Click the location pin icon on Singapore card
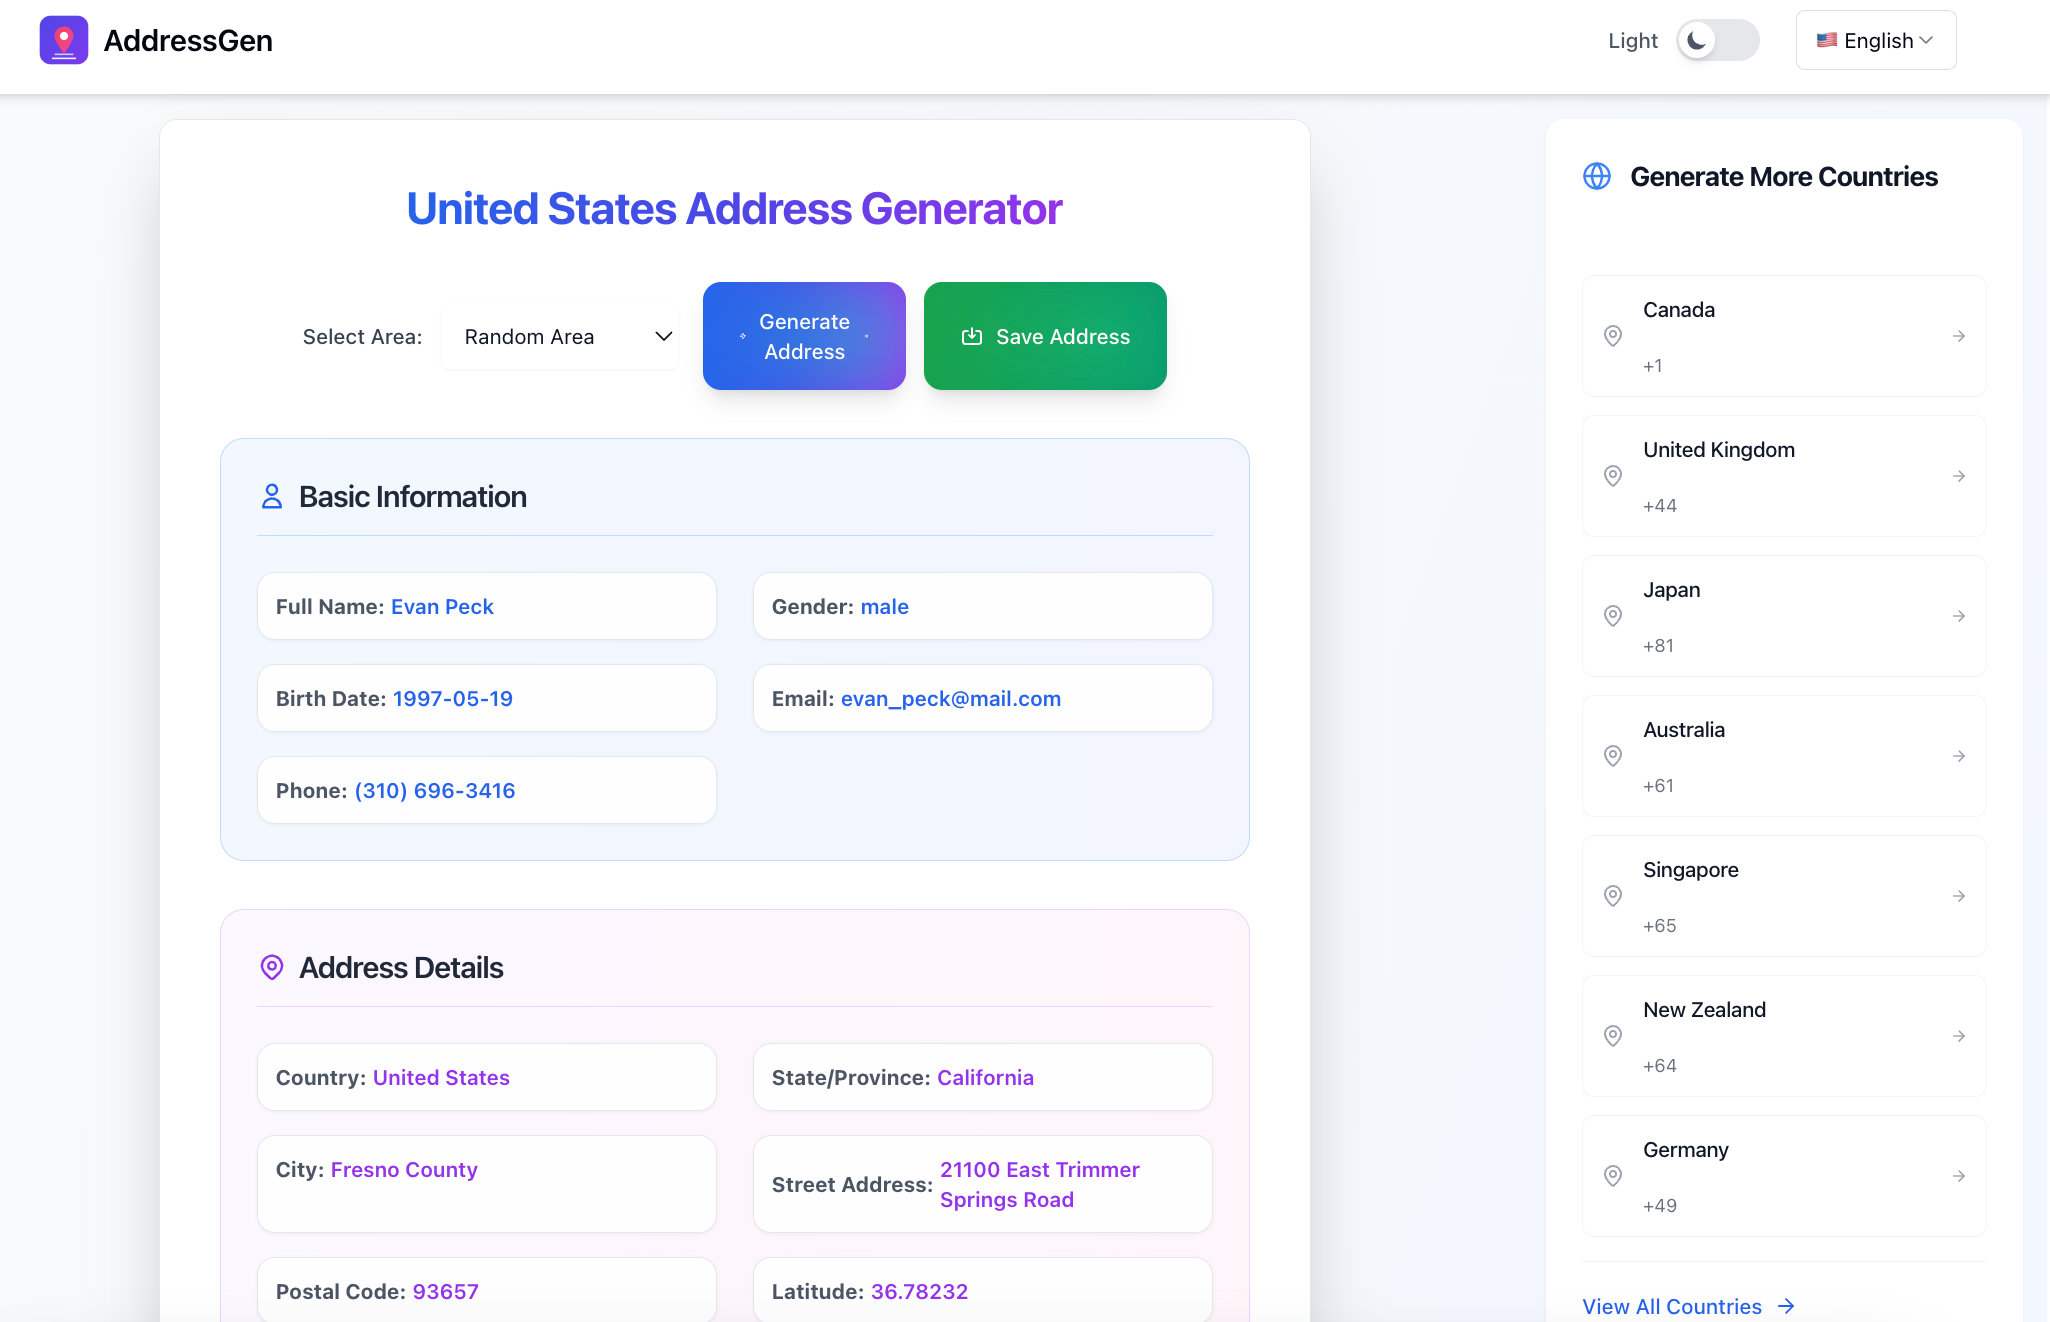2050x1322 pixels. (1613, 896)
